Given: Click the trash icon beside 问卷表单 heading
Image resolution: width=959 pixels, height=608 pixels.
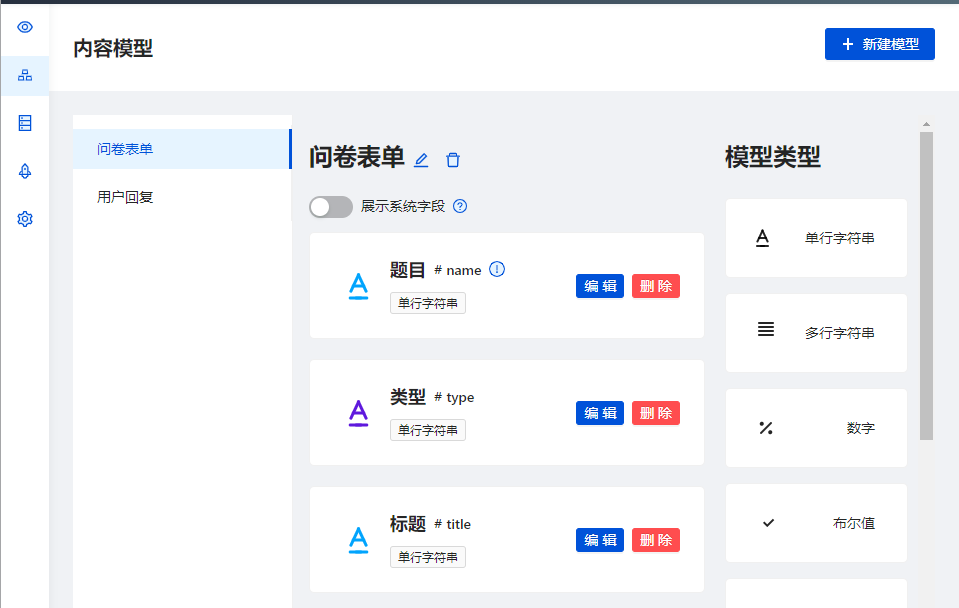Looking at the screenshot, I should (x=453, y=160).
